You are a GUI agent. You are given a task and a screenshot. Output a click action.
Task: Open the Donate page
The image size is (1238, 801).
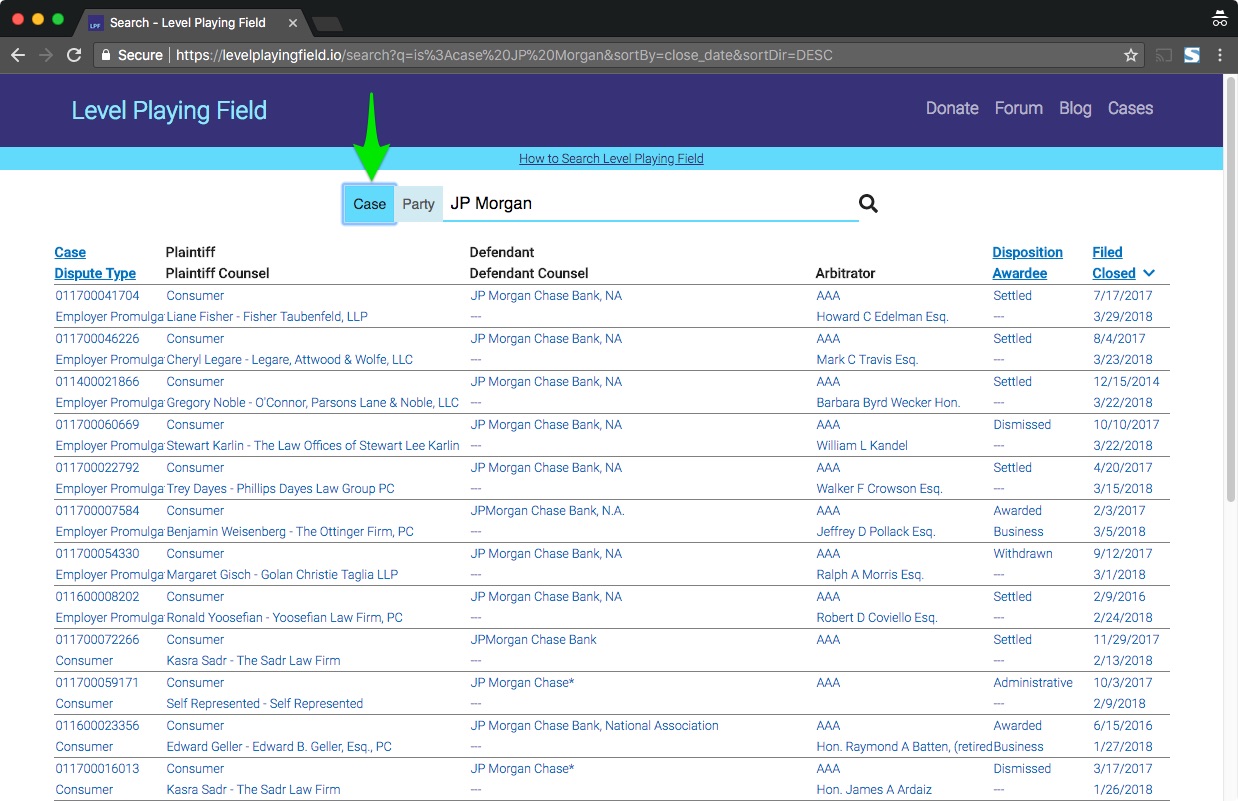[x=952, y=108]
